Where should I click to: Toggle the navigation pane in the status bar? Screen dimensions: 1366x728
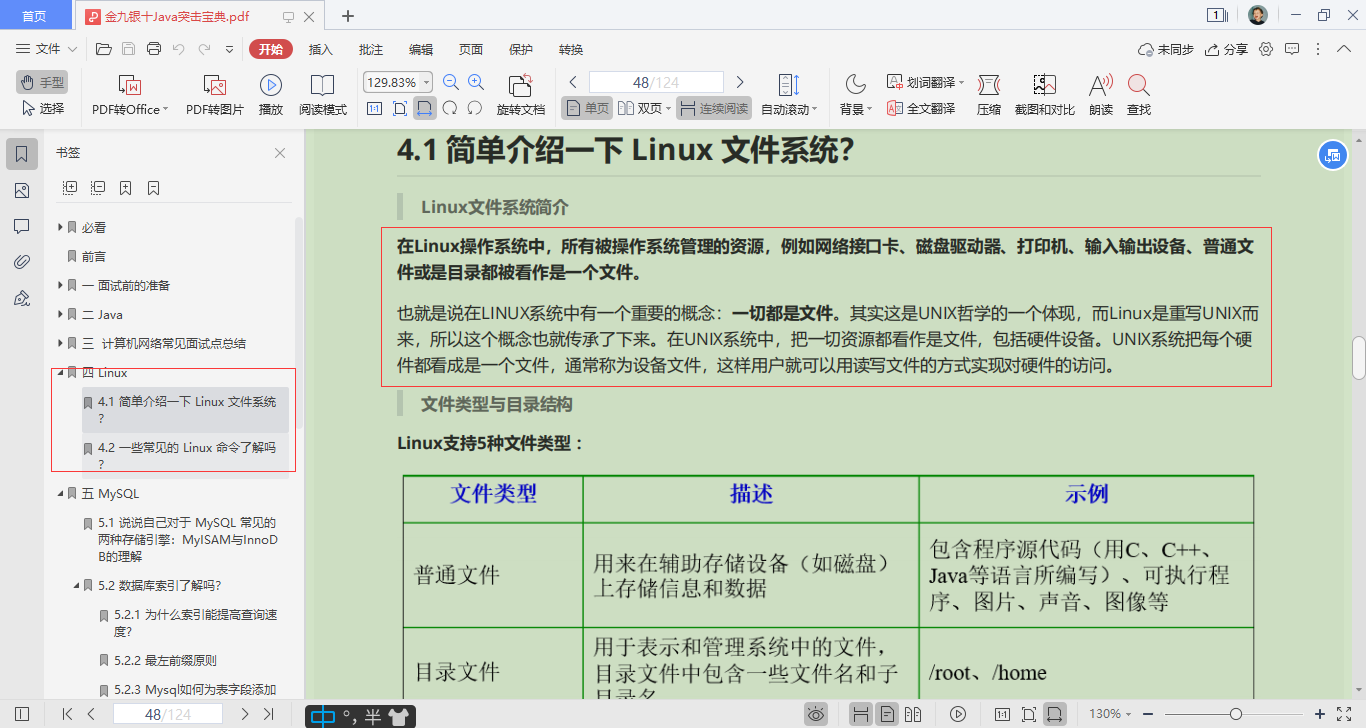click(x=22, y=714)
